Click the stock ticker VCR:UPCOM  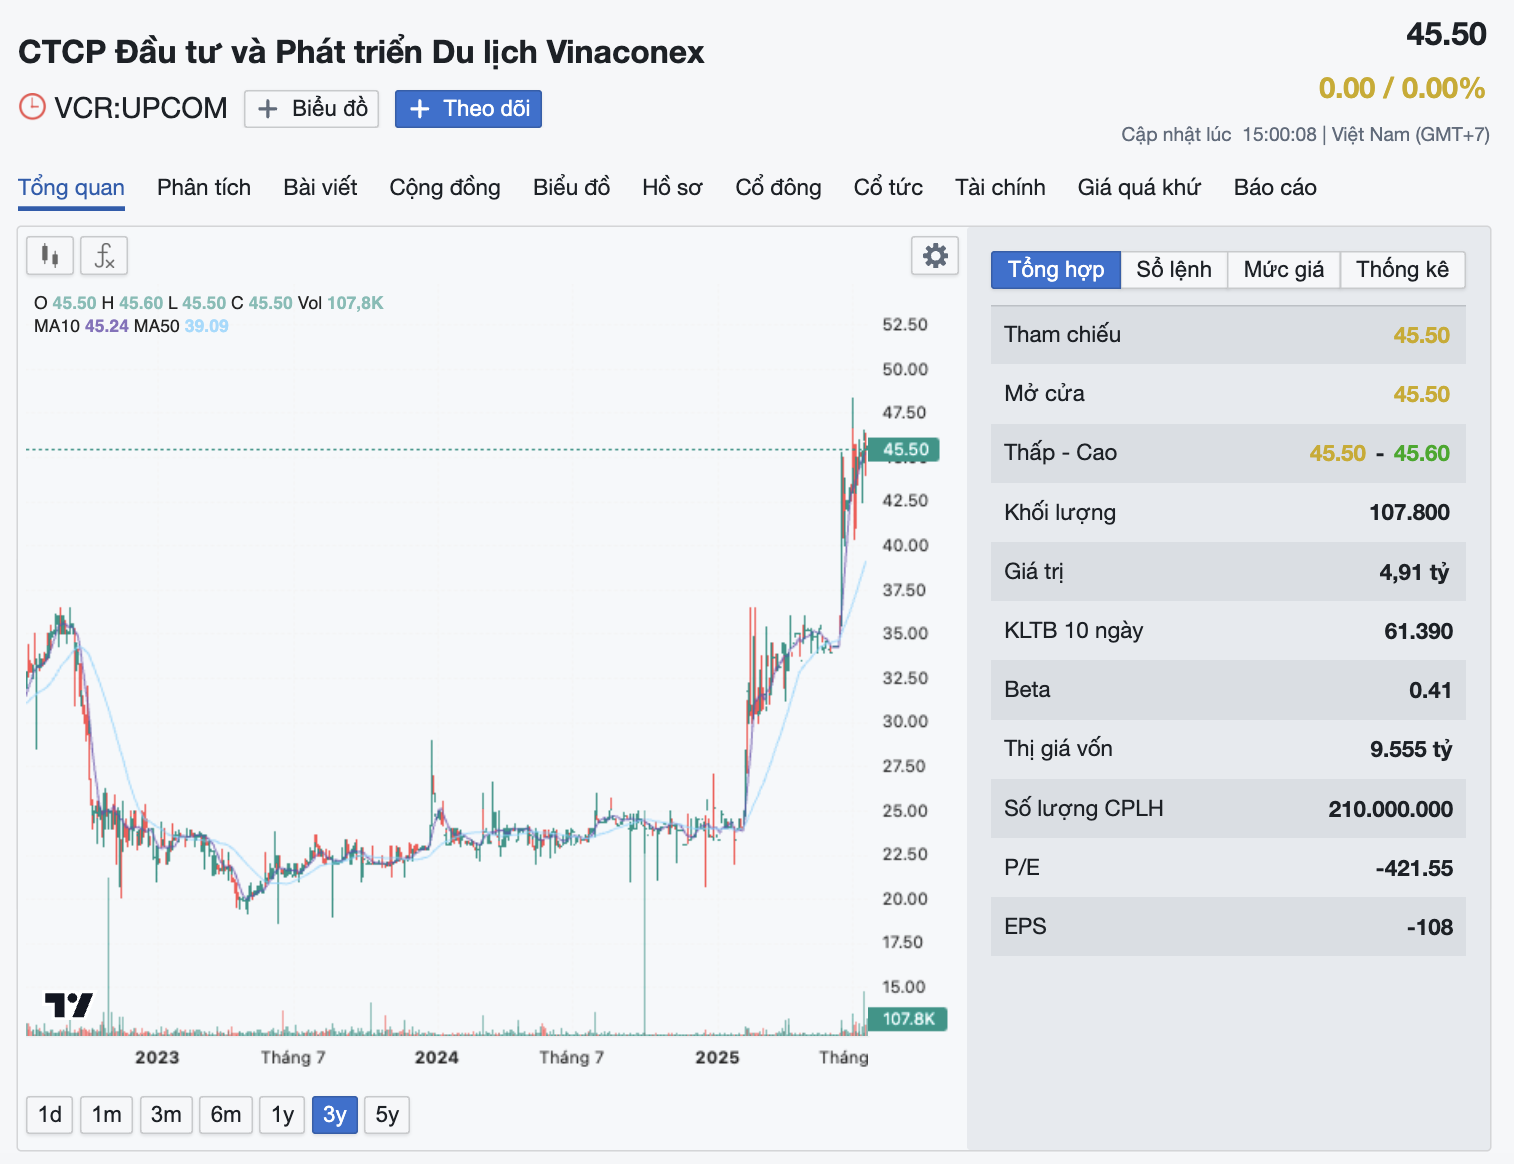pos(141,108)
